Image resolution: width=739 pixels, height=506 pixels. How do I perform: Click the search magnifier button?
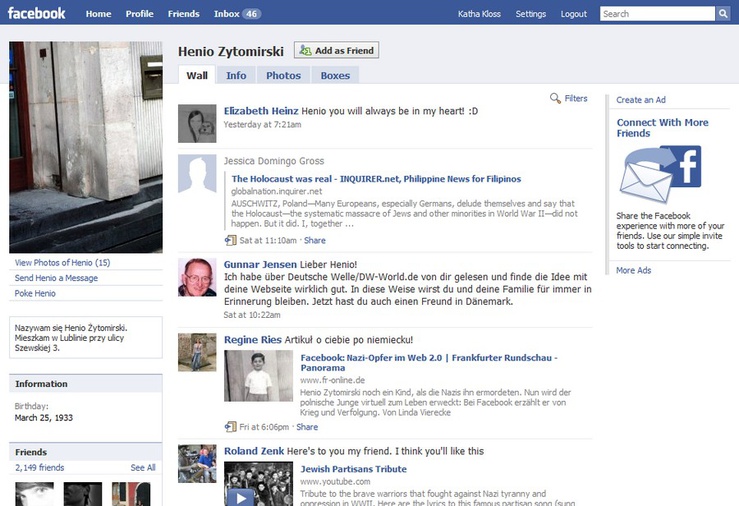coord(723,14)
